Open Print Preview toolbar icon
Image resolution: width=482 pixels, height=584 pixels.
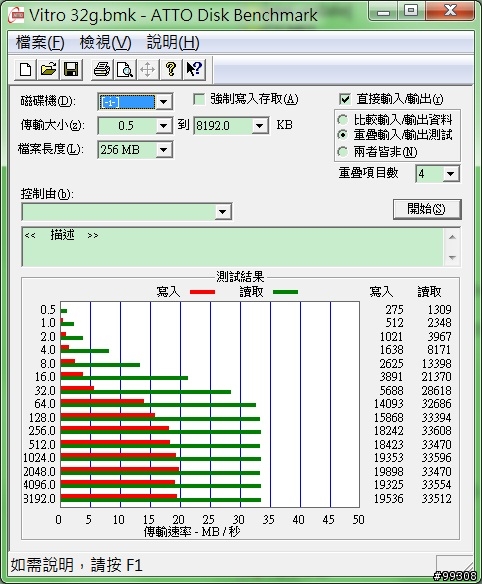point(125,69)
